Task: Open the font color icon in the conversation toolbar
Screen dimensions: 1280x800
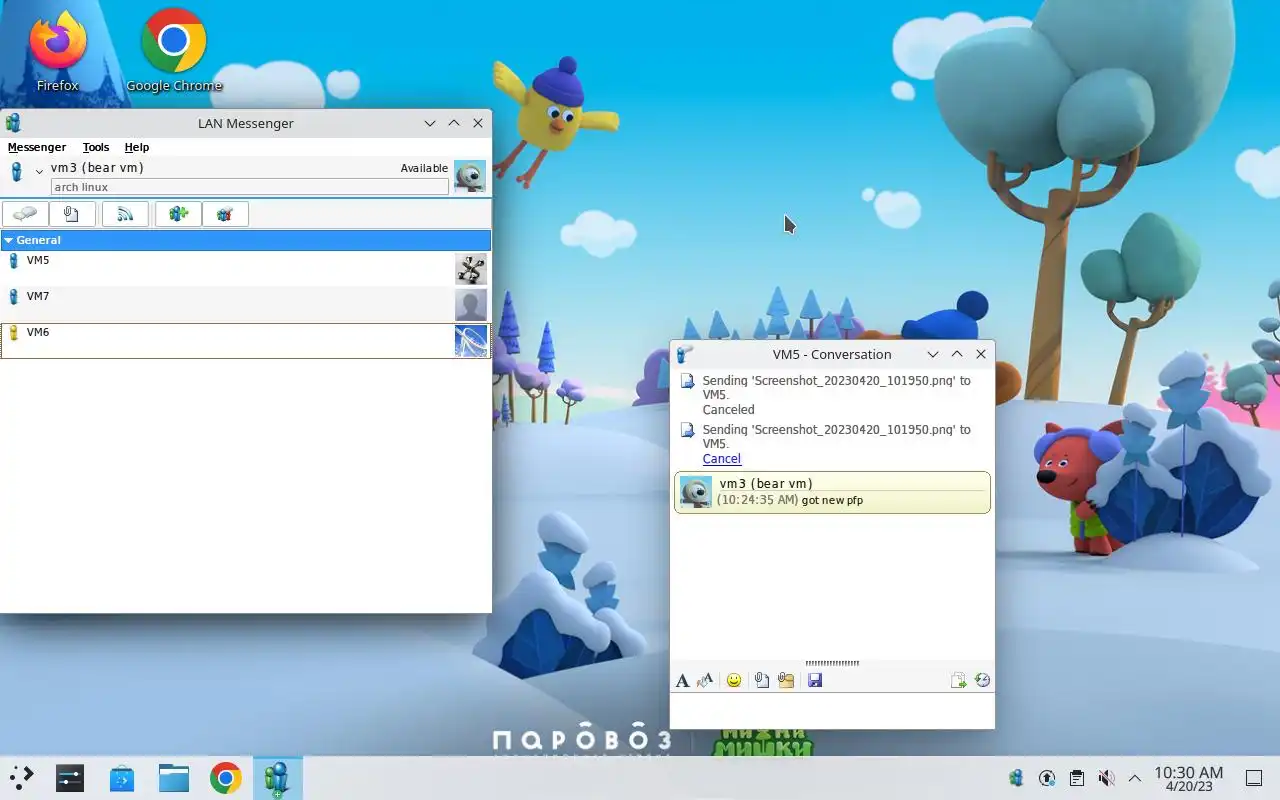Action: [705, 681]
